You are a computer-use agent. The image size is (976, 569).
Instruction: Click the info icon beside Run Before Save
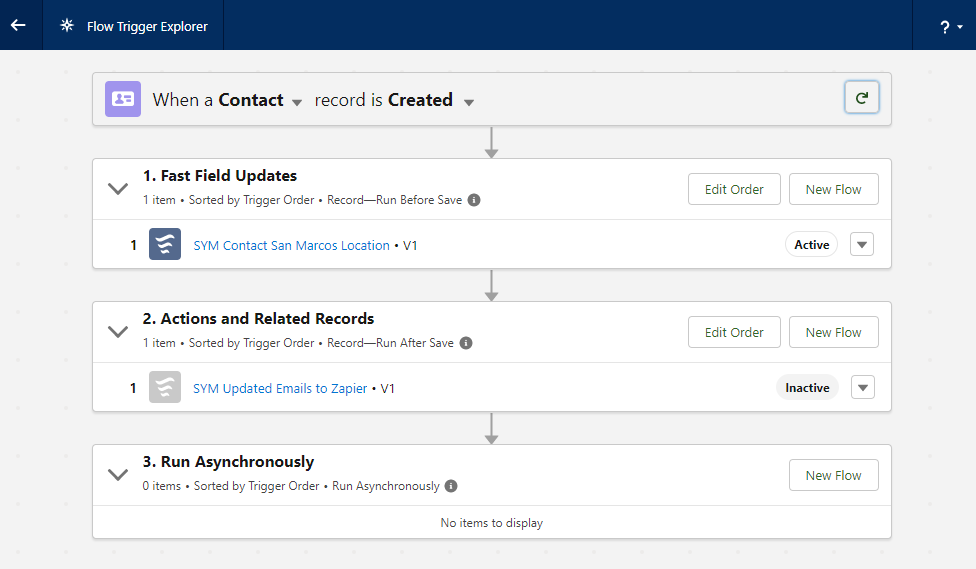[474, 200]
